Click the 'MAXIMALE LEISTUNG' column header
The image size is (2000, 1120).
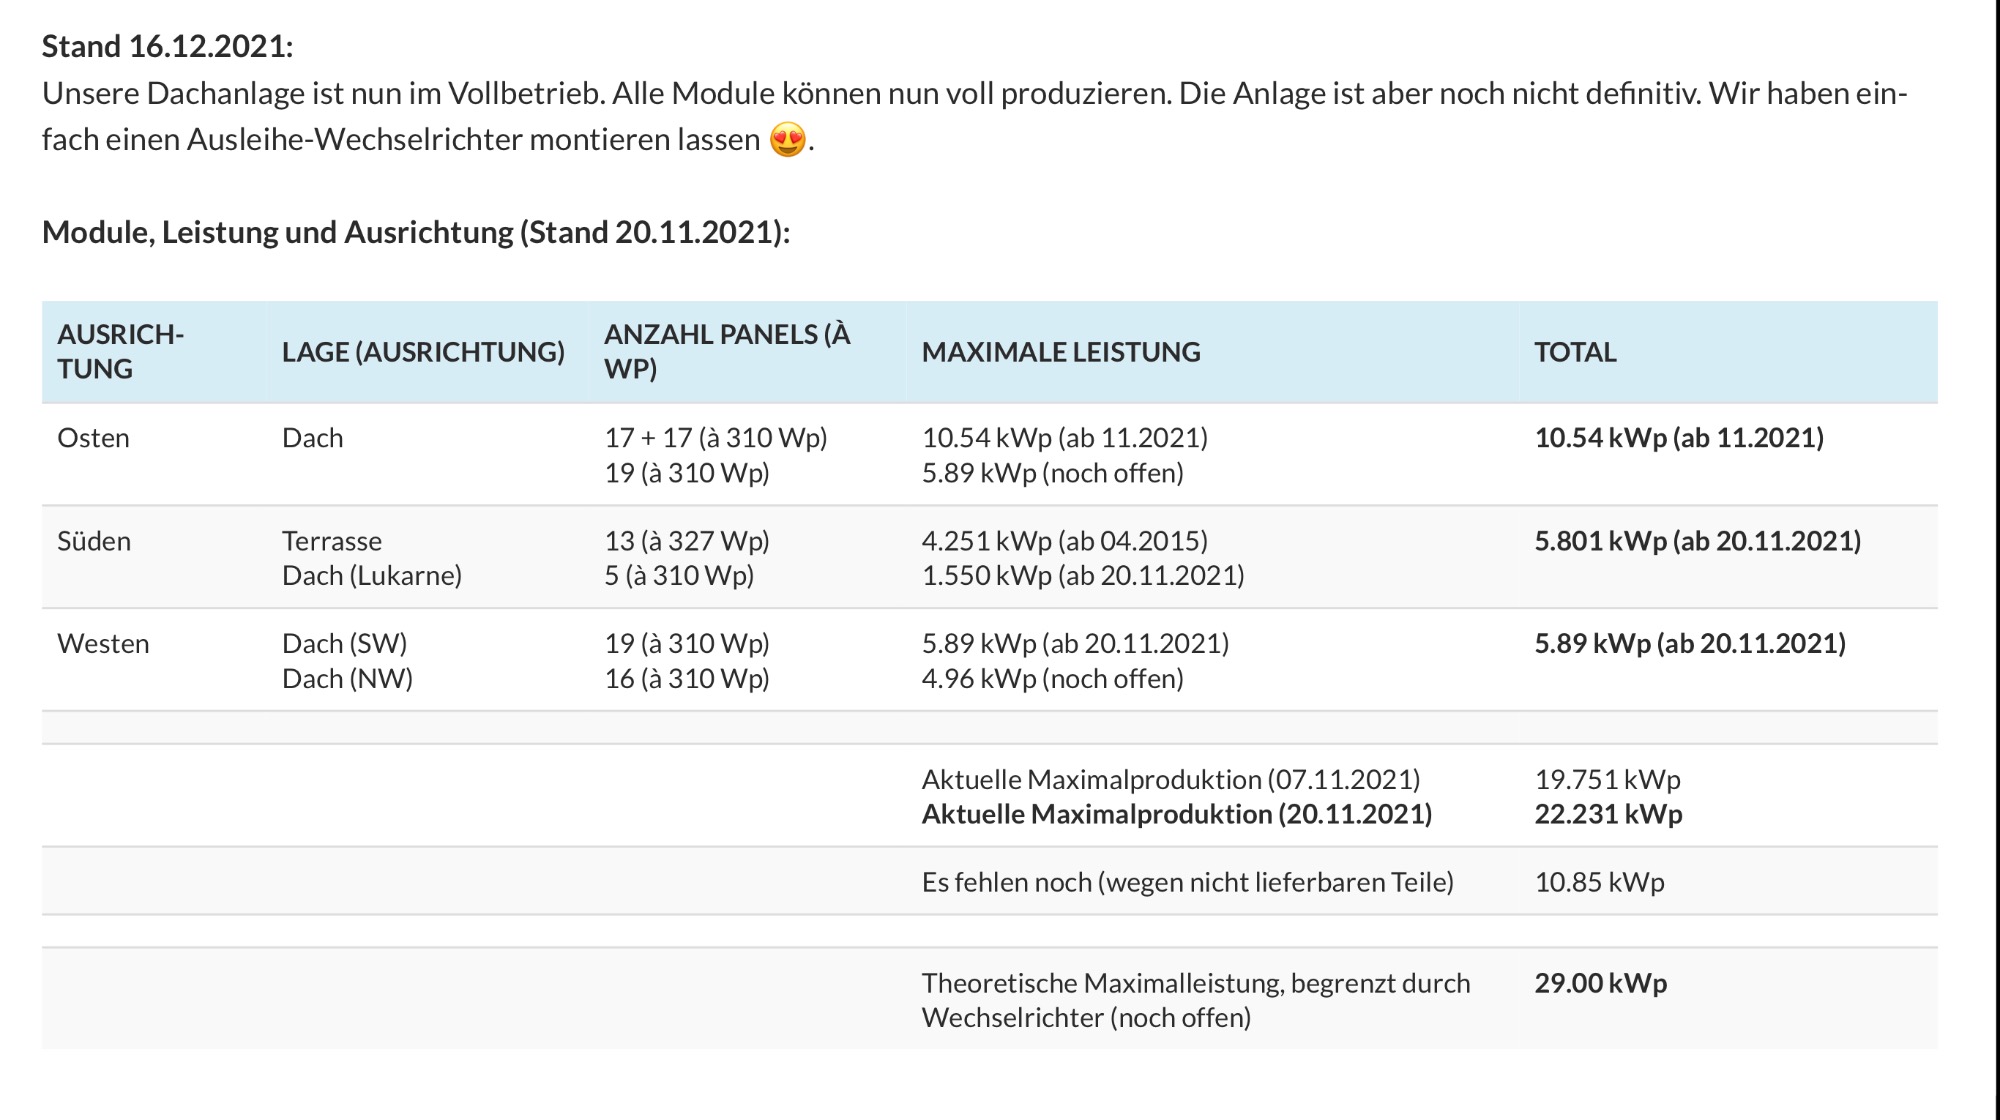(x=1061, y=352)
